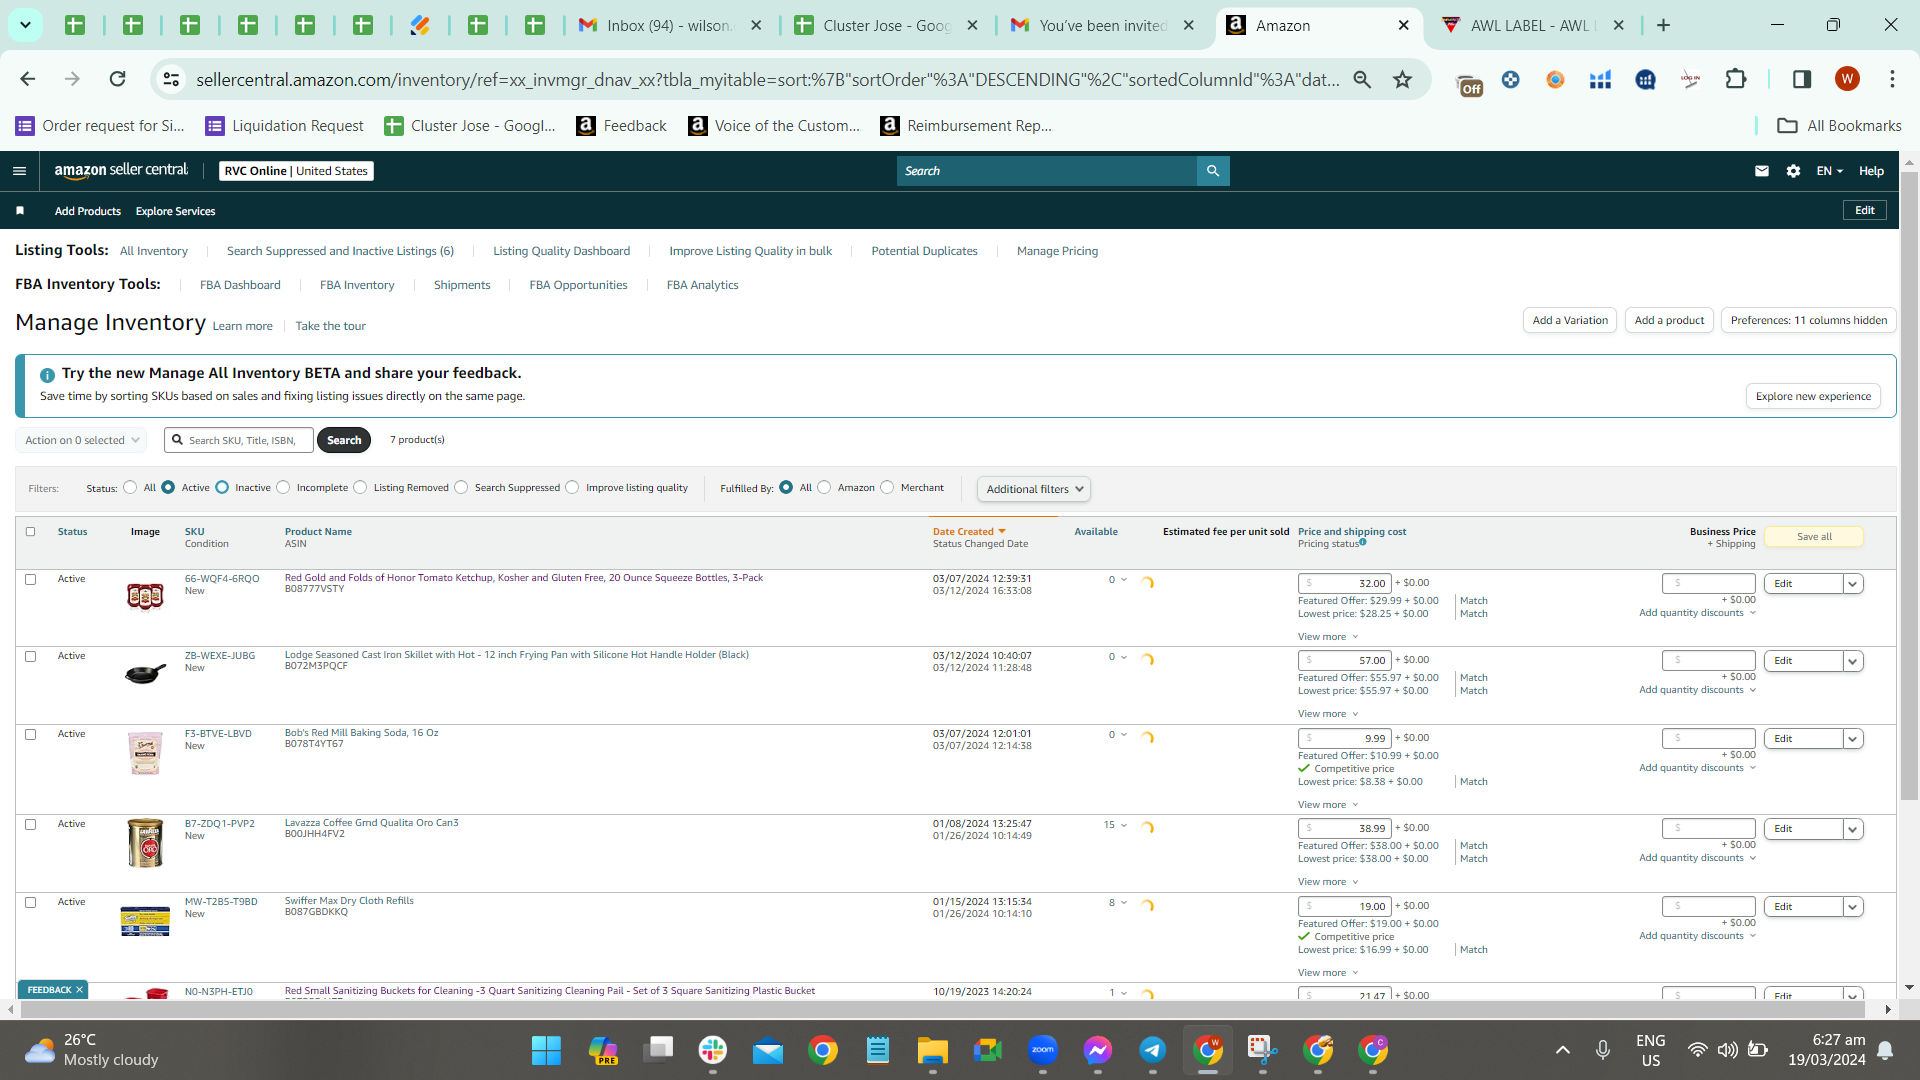Select the Search Suppressed status radio
Image resolution: width=1920 pixels, height=1080 pixels.
[x=461, y=488]
